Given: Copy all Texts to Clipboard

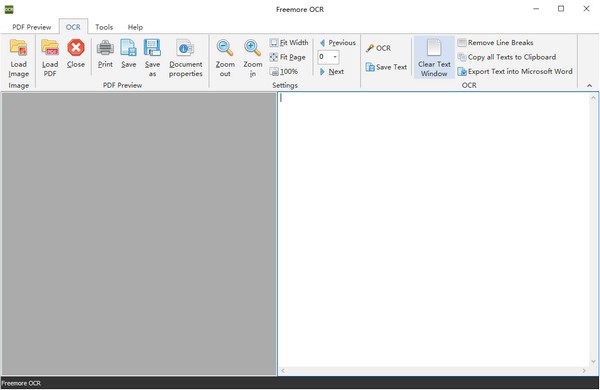Looking at the screenshot, I should 507,57.
